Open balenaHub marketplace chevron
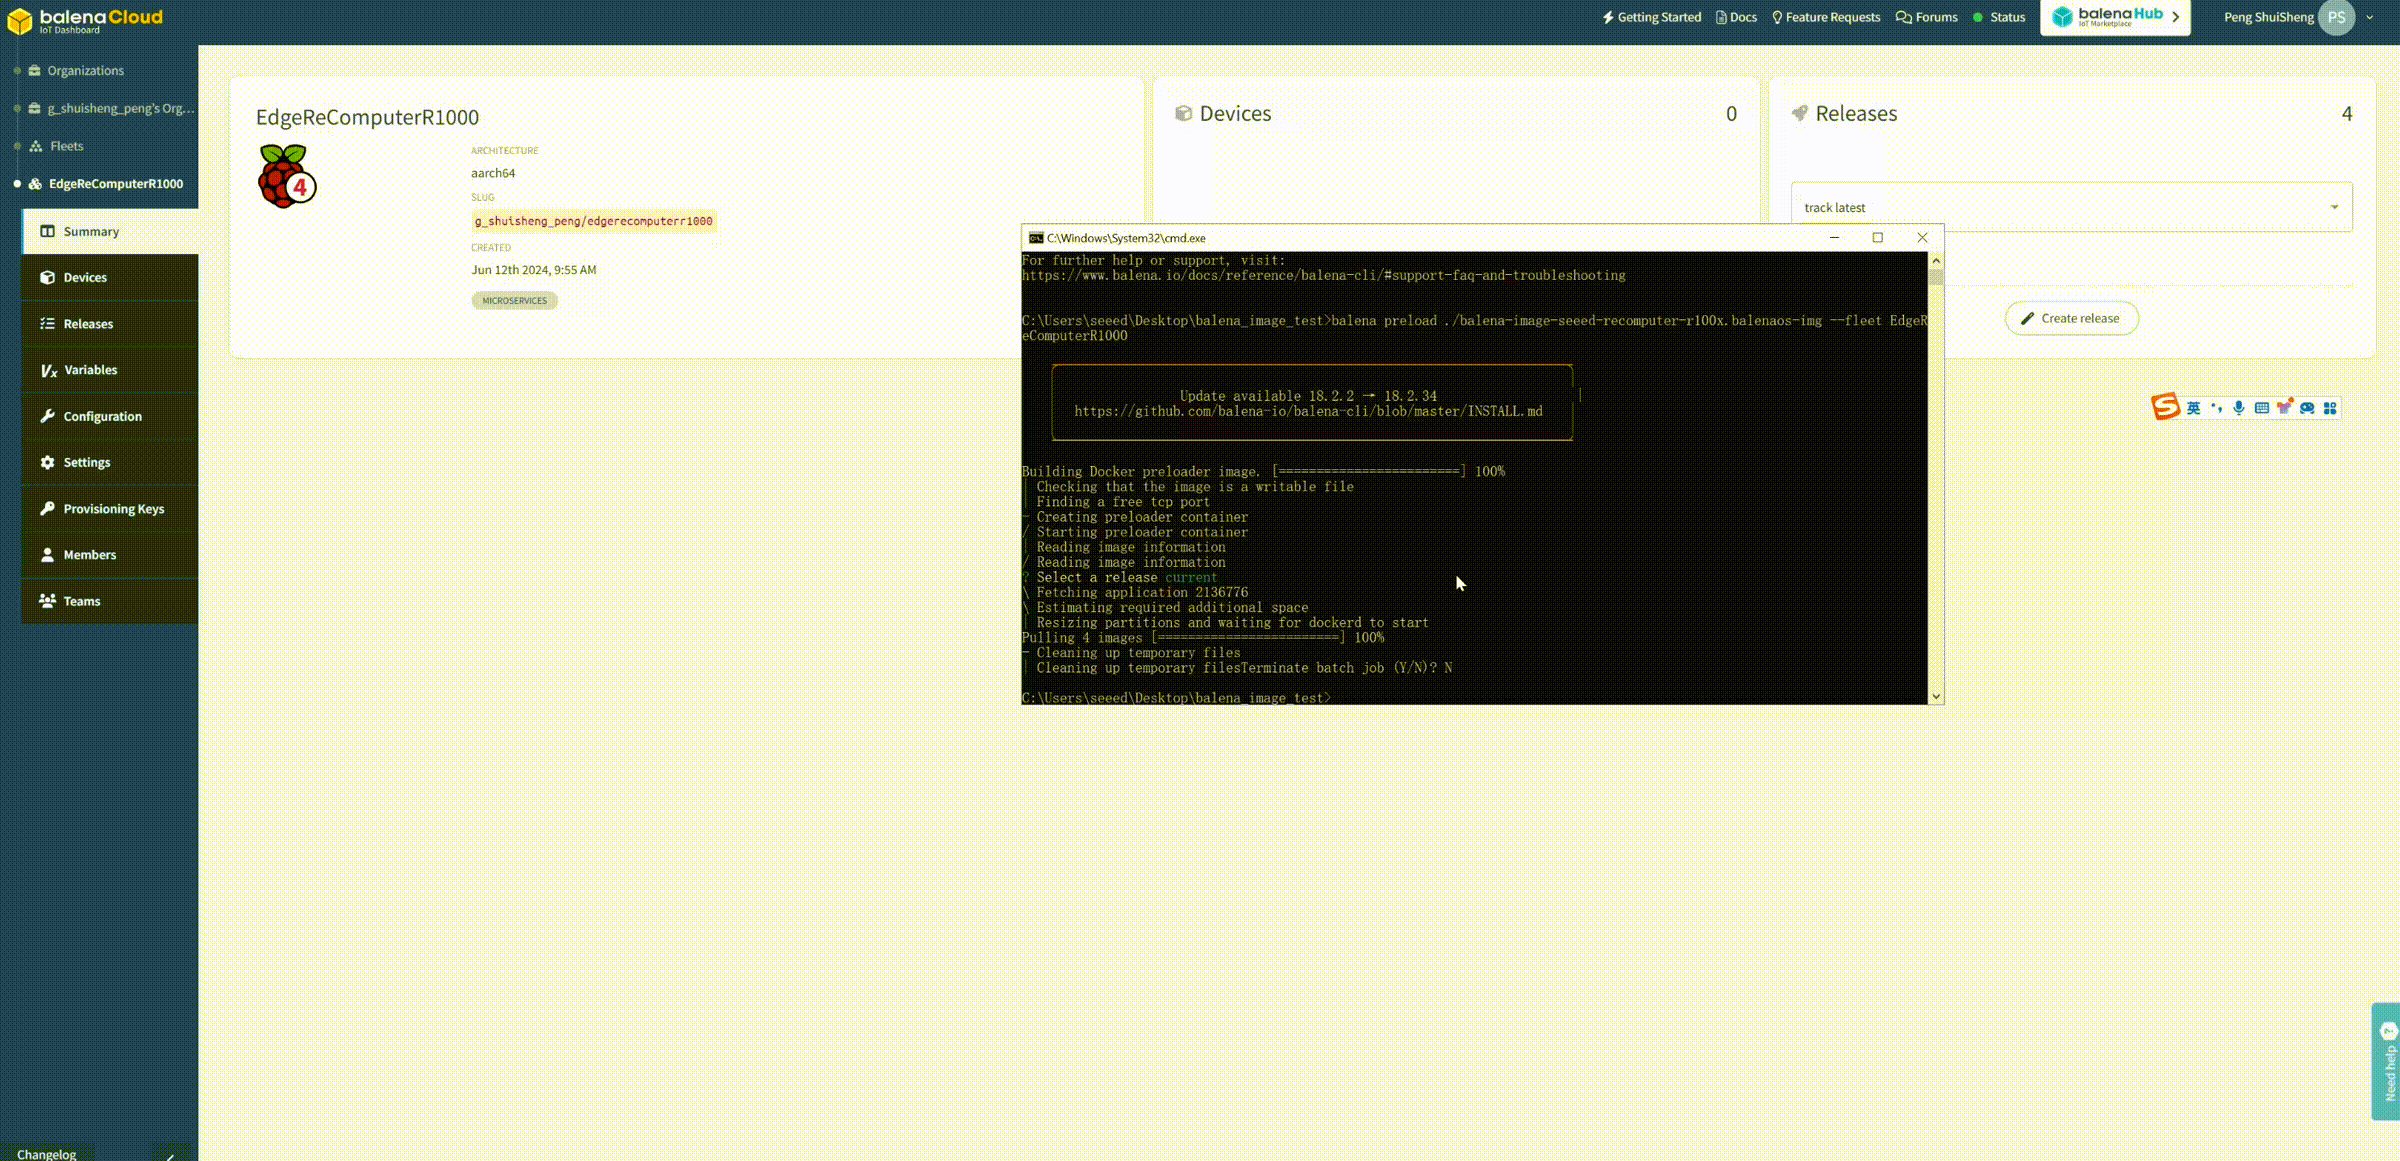Viewport: 2400px width, 1161px height. click(2175, 17)
